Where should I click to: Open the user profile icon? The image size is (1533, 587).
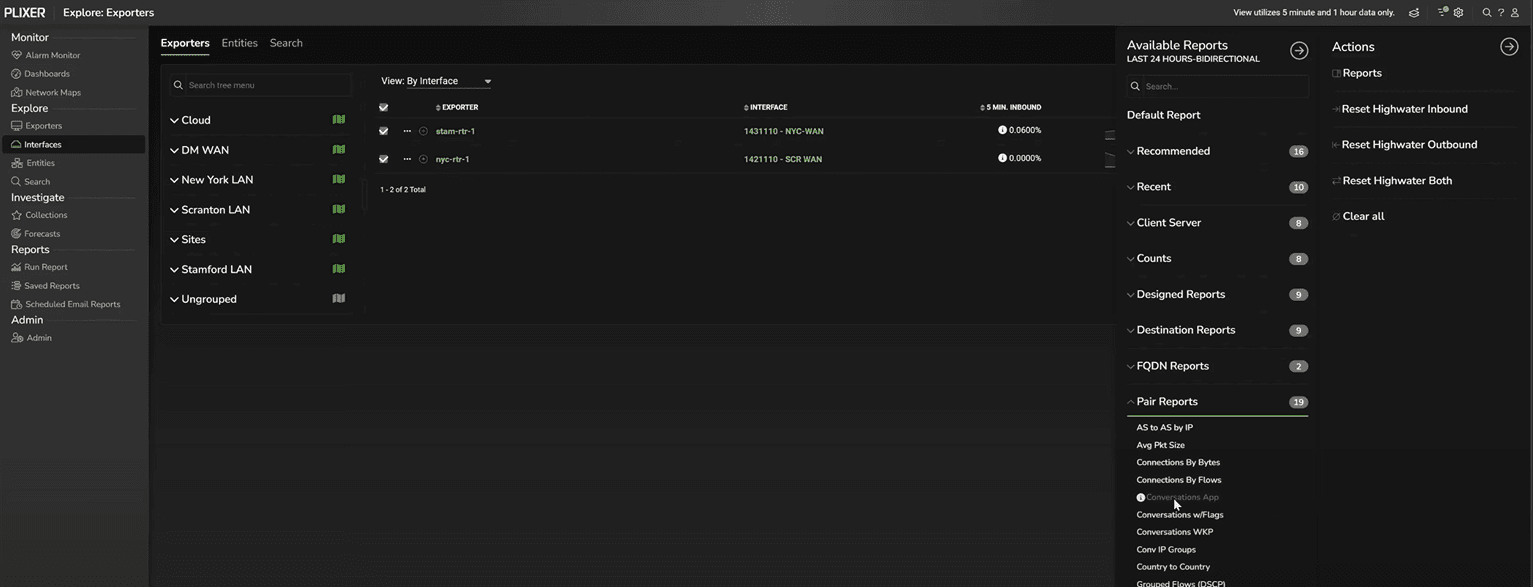pyautogui.click(x=1515, y=13)
